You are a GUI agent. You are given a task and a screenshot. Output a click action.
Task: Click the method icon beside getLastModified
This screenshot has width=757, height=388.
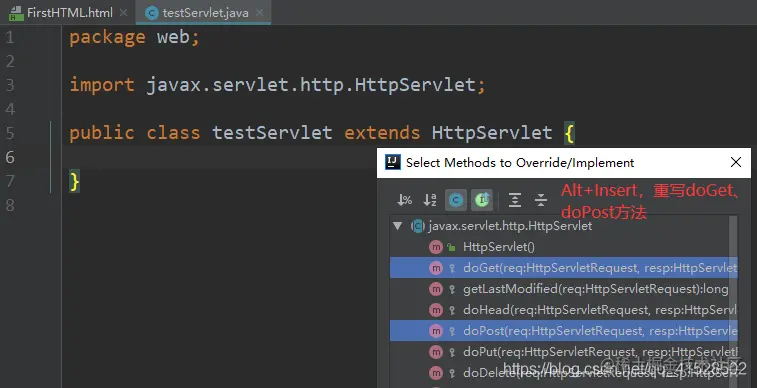(x=436, y=289)
